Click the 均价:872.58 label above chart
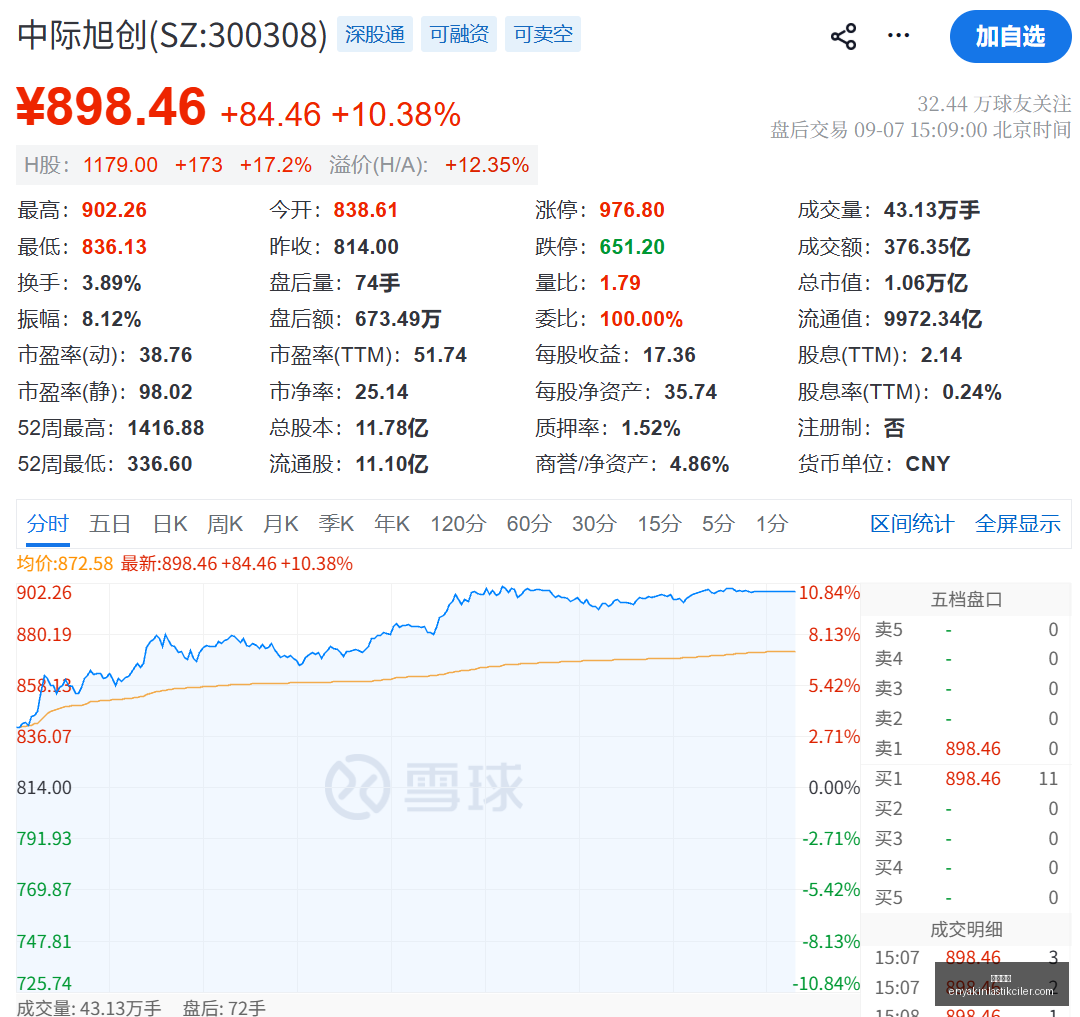The image size is (1080, 1017). point(65,564)
